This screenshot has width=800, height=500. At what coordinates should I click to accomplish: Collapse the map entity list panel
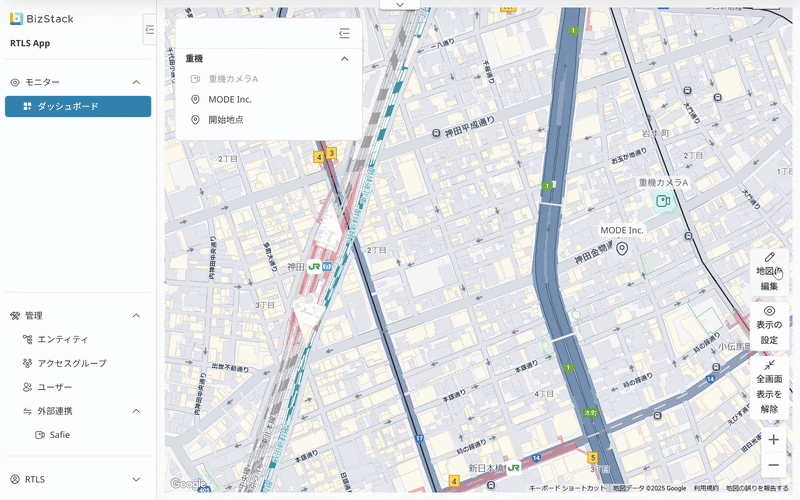pyautogui.click(x=344, y=34)
